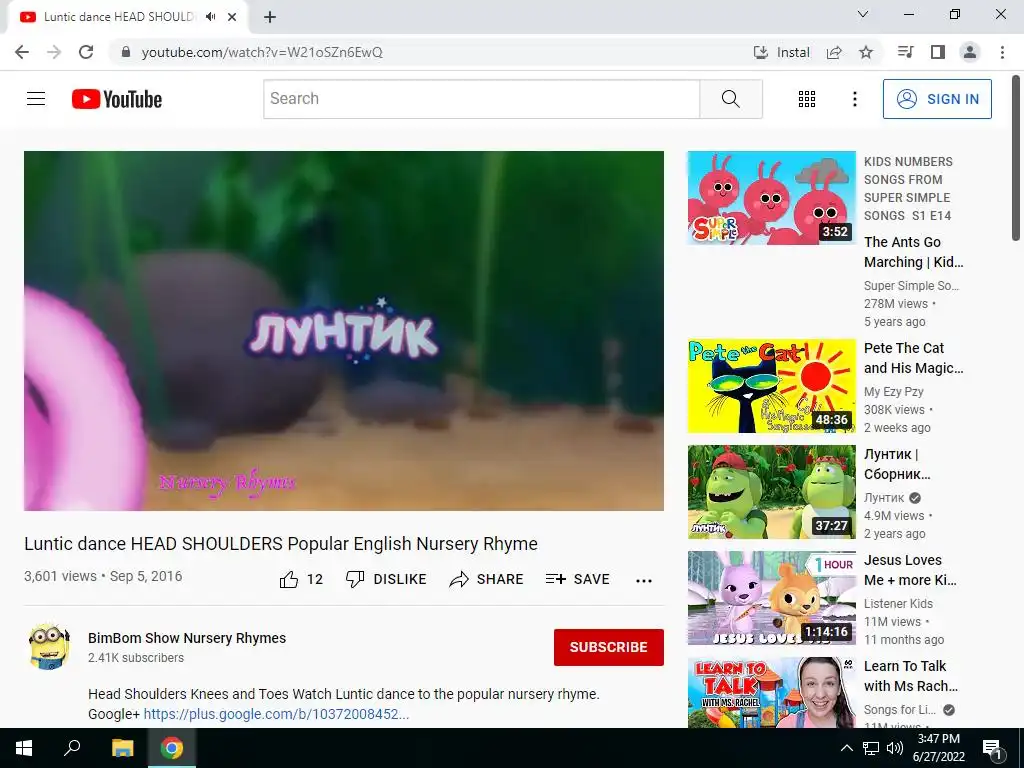Share this page icon in address bar
The image size is (1024, 768).
pyautogui.click(x=834, y=52)
